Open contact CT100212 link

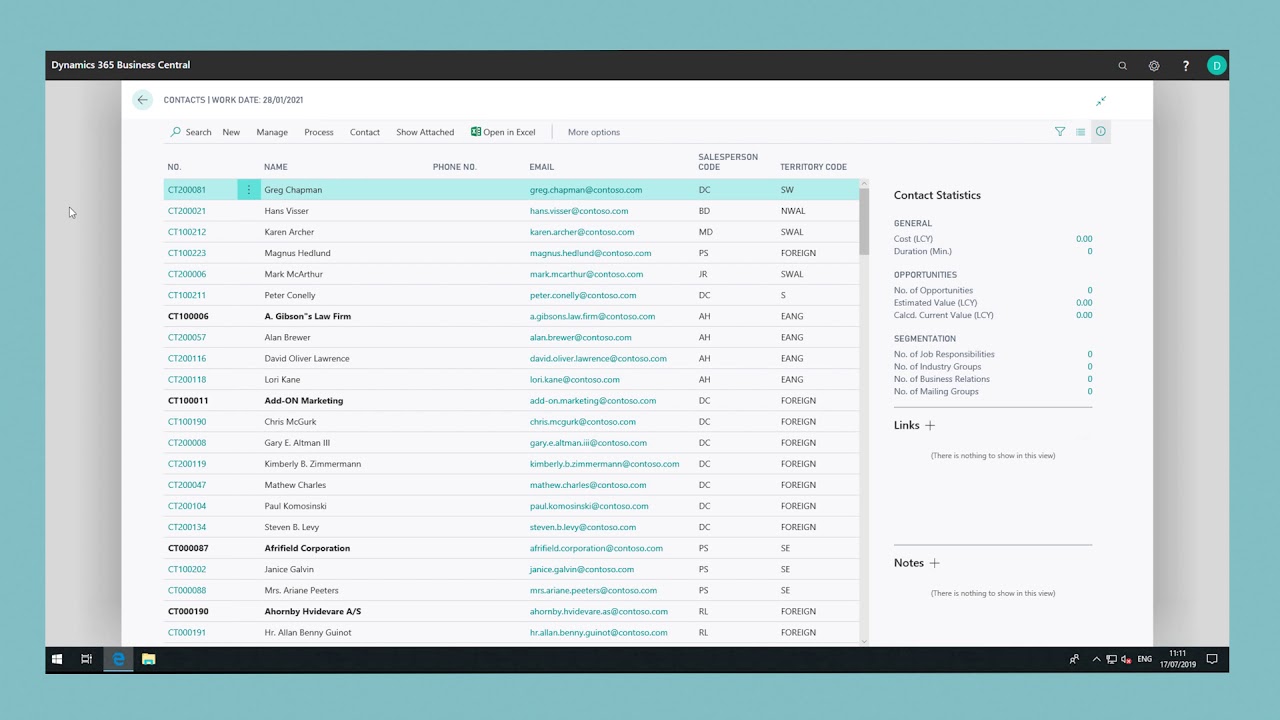[187, 232]
